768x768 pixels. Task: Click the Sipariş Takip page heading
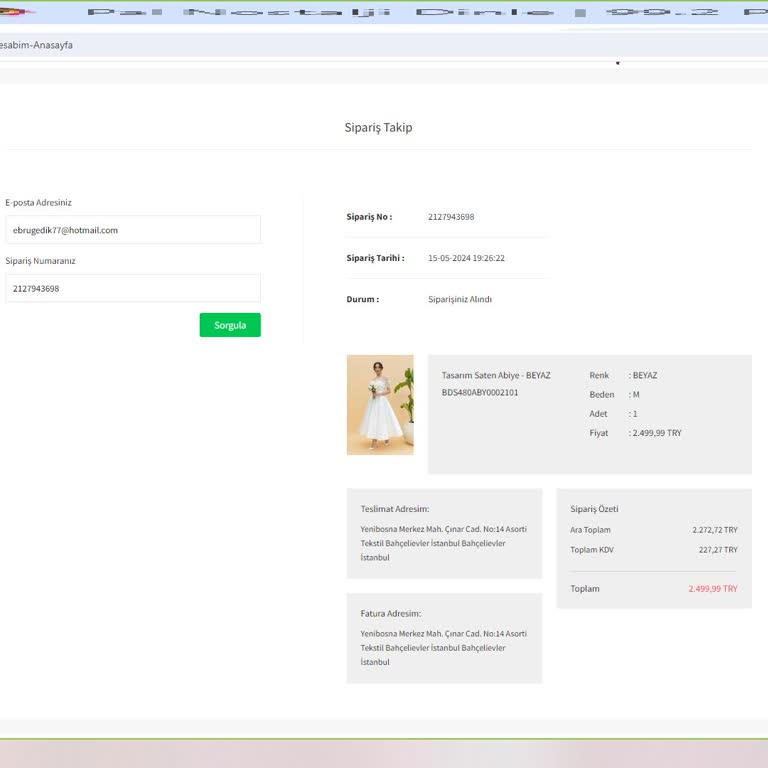click(x=378, y=128)
